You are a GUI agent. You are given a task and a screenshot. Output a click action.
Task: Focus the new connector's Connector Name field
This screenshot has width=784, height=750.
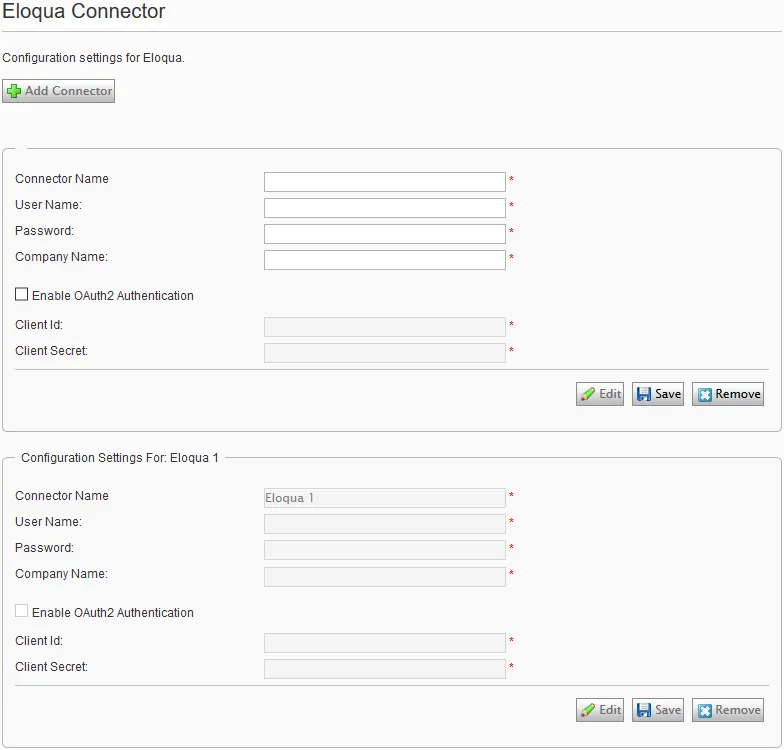(384, 182)
